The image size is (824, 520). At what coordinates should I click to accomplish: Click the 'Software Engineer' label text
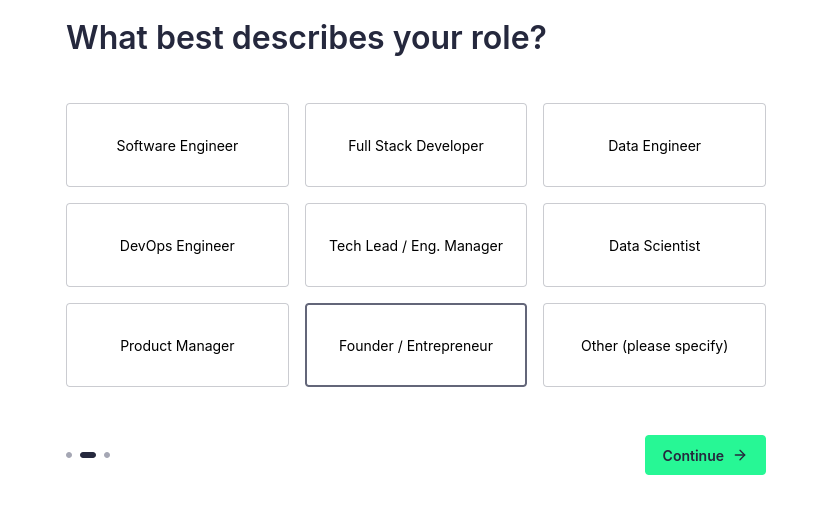(x=177, y=146)
